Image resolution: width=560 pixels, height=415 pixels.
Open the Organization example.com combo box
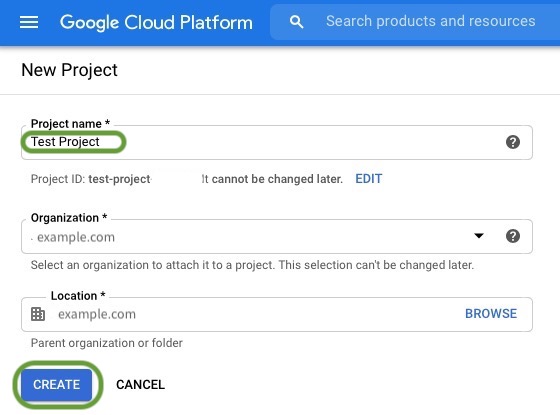coord(277,236)
